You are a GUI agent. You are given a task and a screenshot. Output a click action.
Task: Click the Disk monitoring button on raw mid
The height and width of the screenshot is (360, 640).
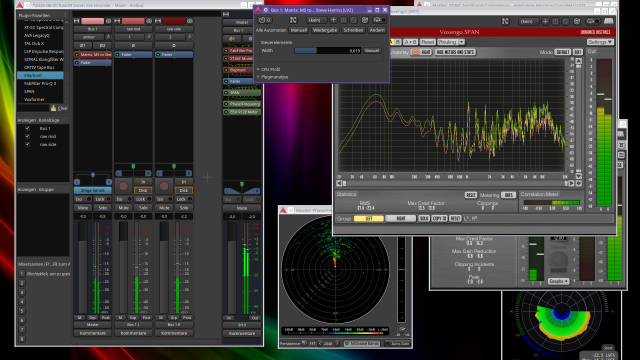tap(143, 191)
